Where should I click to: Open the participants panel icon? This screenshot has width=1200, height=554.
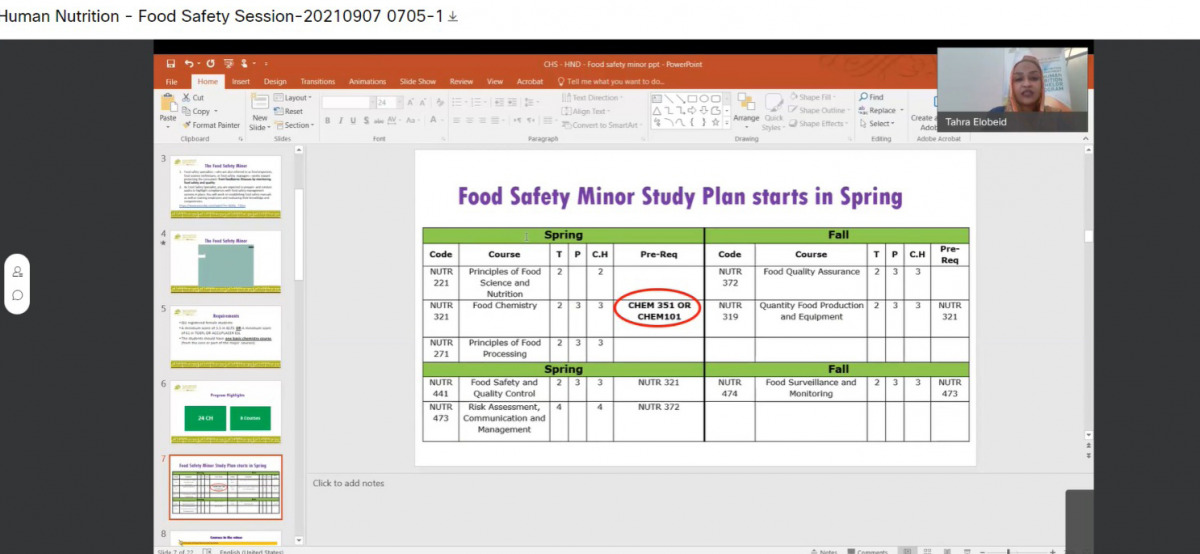coord(18,272)
